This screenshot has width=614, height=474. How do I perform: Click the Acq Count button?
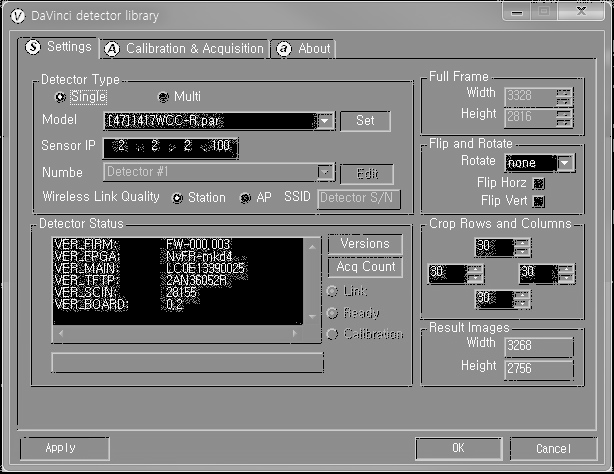(365, 267)
